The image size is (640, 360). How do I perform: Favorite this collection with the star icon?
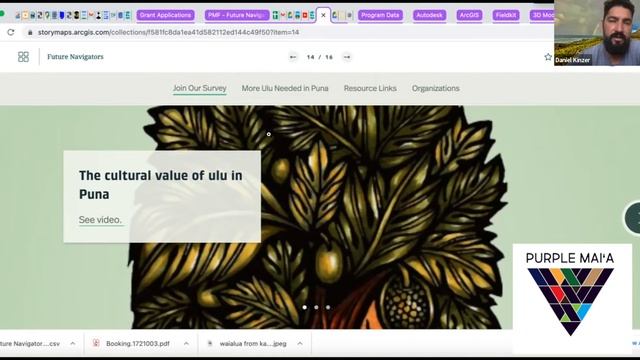click(548, 57)
